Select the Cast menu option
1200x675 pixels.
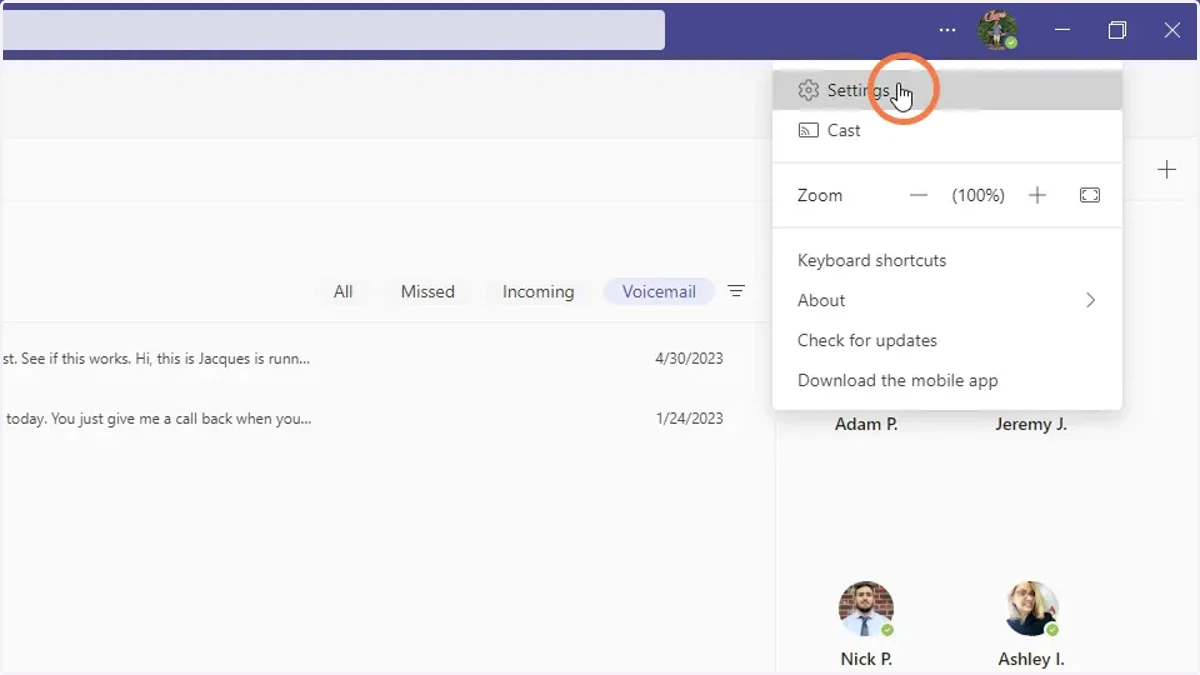point(947,130)
